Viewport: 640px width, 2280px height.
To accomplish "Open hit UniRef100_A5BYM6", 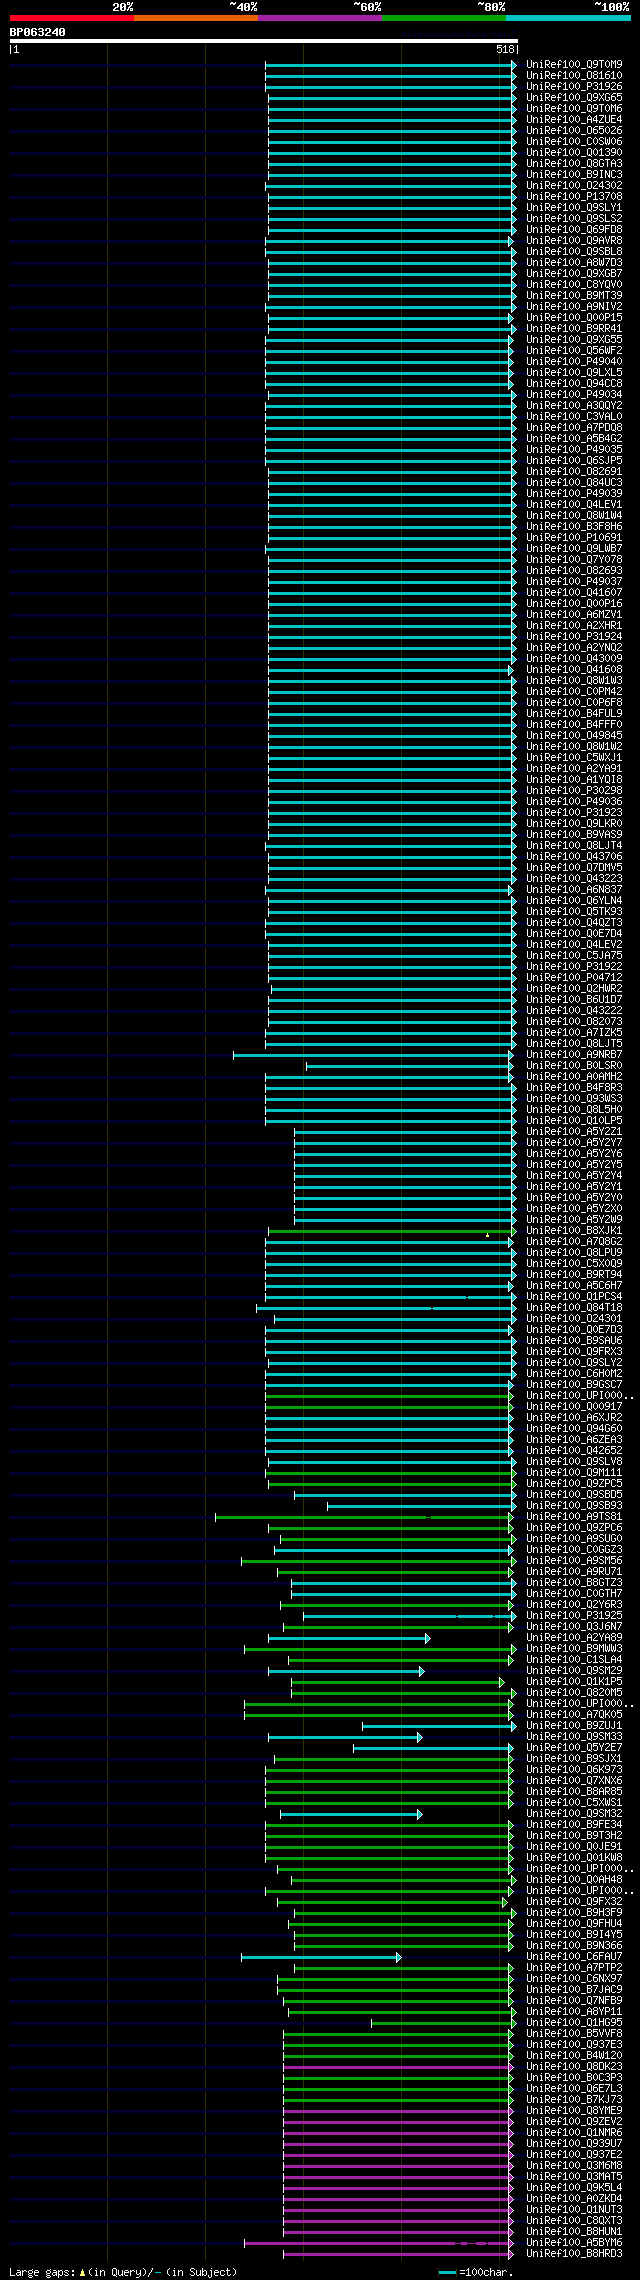I will click(x=574, y=2243).
